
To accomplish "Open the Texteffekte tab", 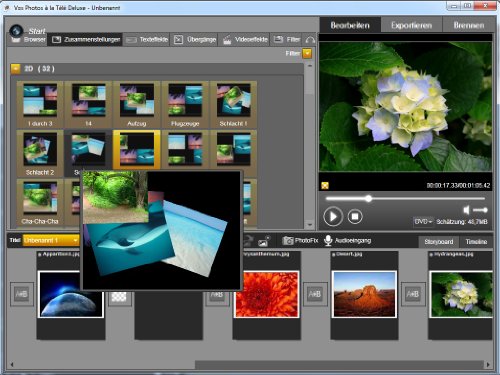I will tap(147, 40).
